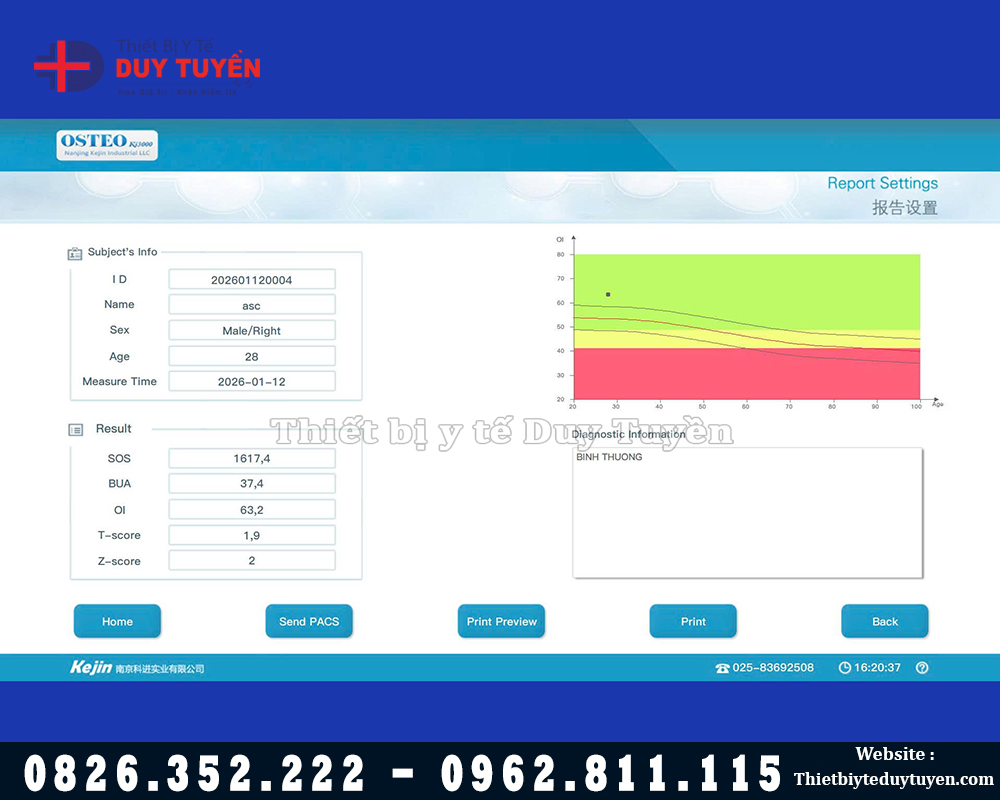The width and height of the screenshot is (1000, 800).
Task: Click the help question mark icon
Action: [922, 668]
